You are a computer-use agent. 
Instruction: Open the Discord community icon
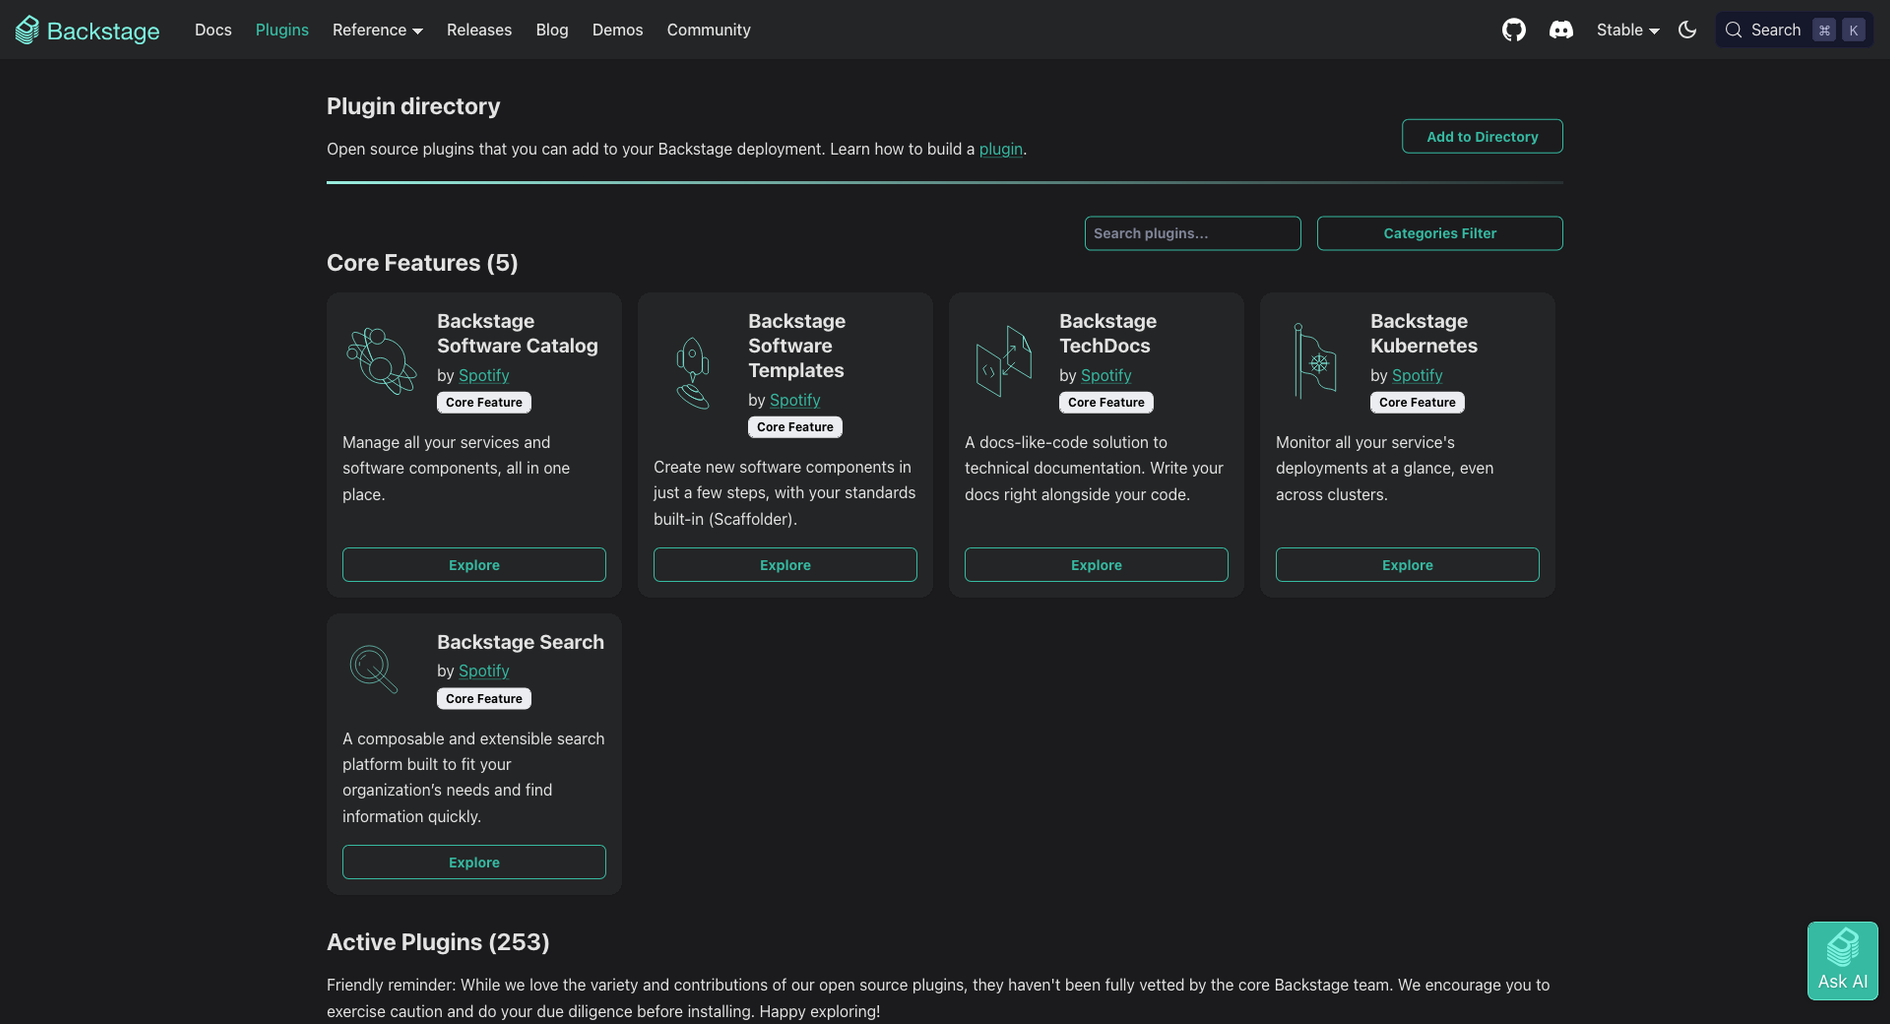[x=1561, y=30]
